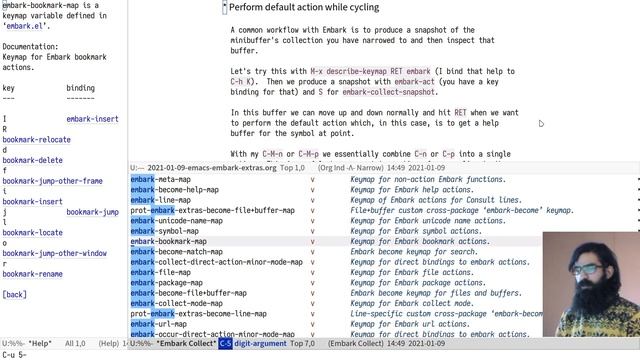Select highlighted embark-bookmark-map entry
640x360 pixels.
click(x=169, y=241)
